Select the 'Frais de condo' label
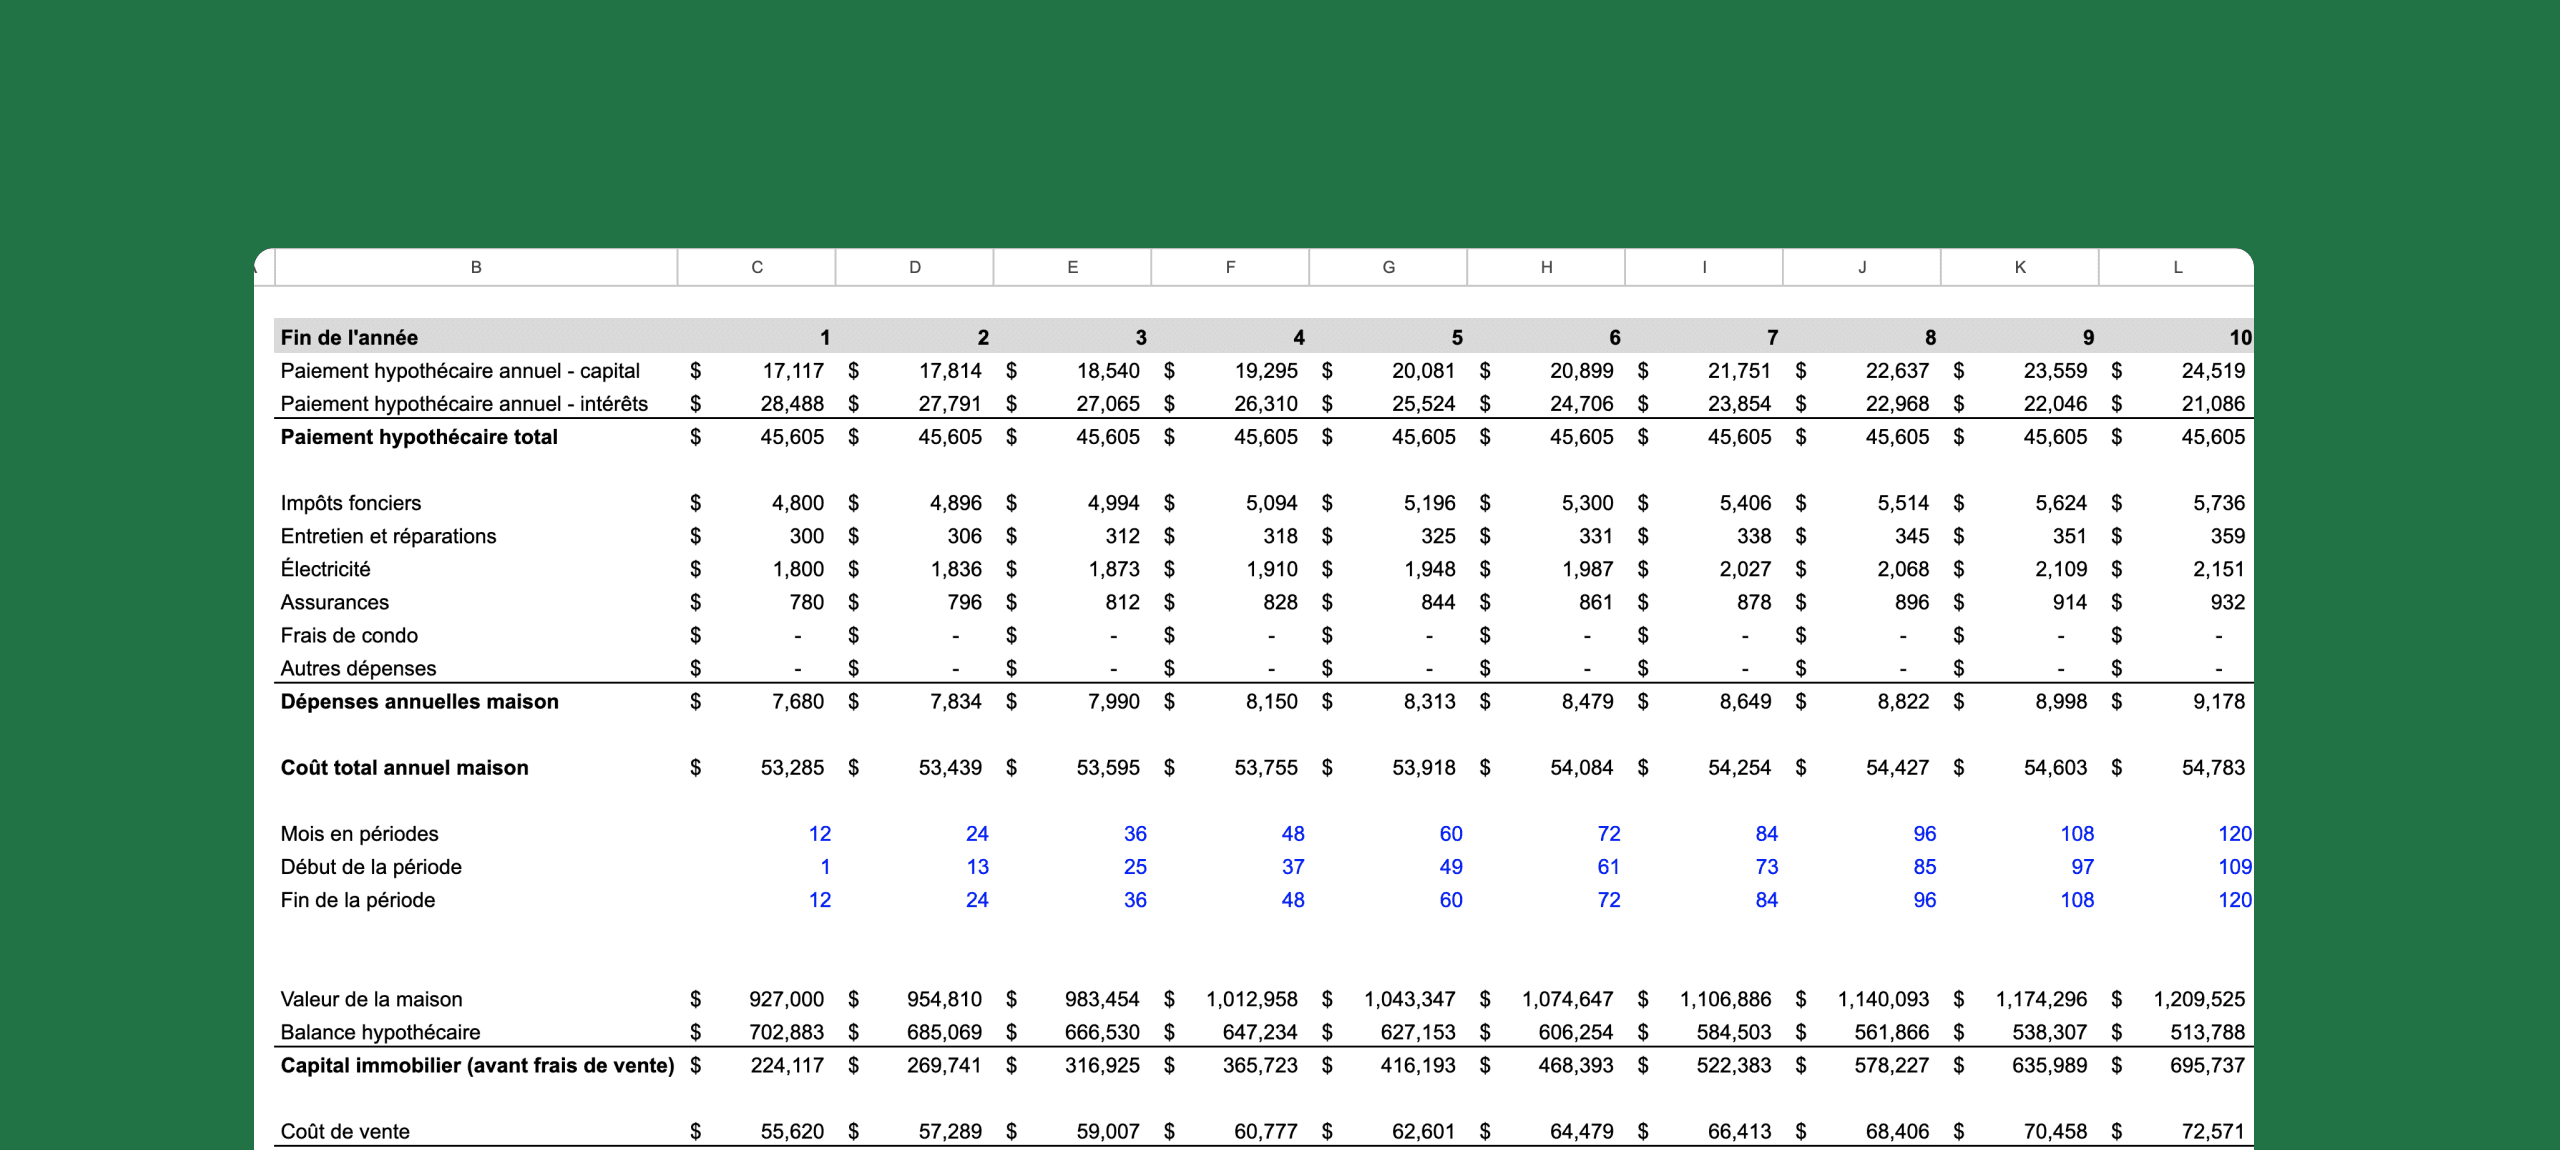 [x=349, y=635]
